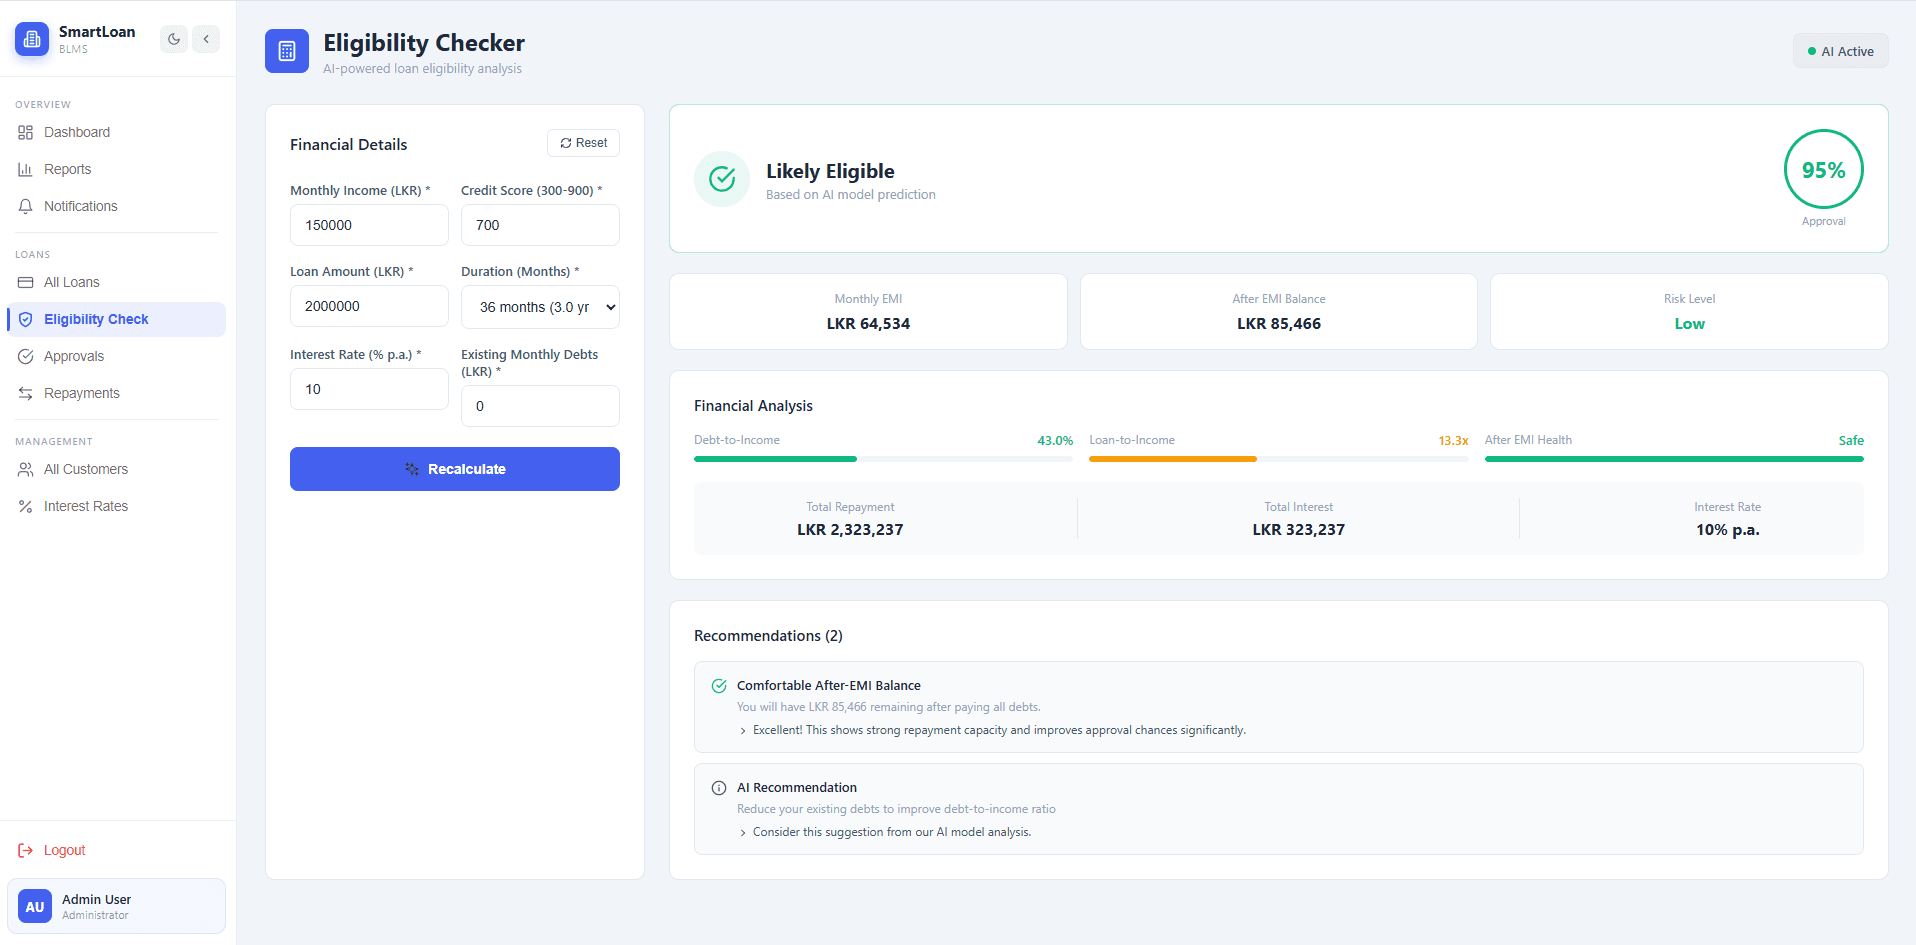
Task: Click the Interest Rates percent icon
Action: pyautogui.click(x=26, y=506)
